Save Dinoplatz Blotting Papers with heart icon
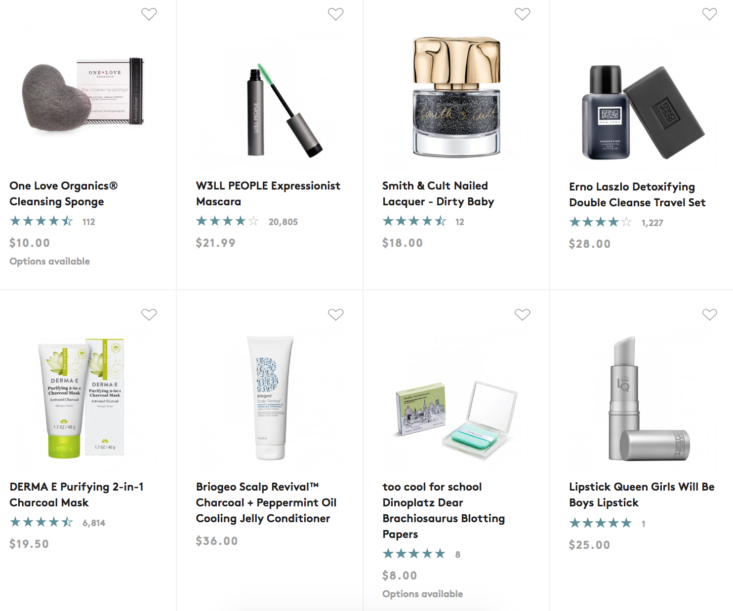 pos(522,315)
